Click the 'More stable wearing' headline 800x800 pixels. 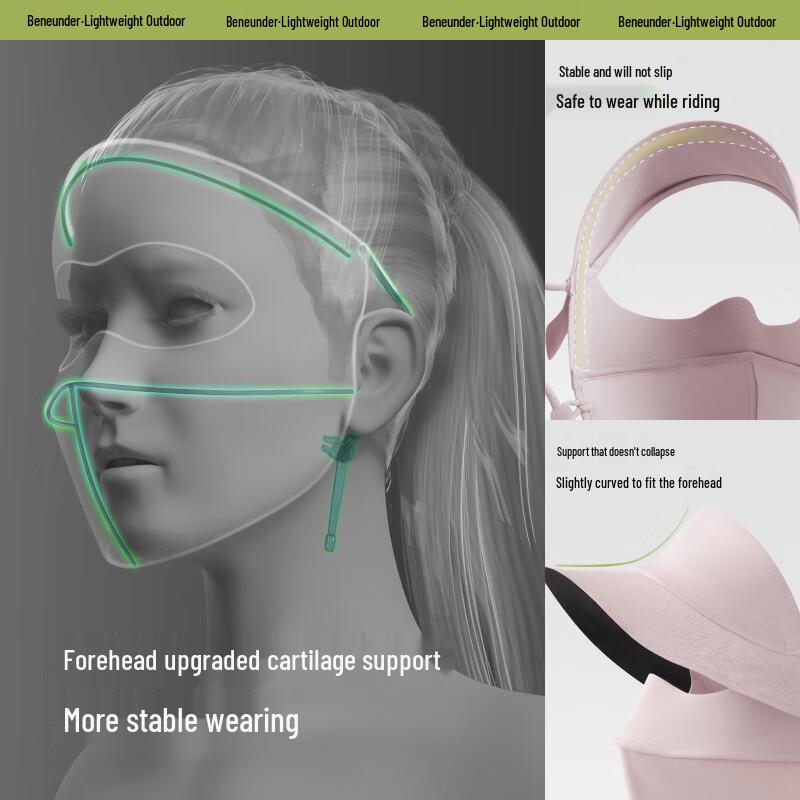181,720
